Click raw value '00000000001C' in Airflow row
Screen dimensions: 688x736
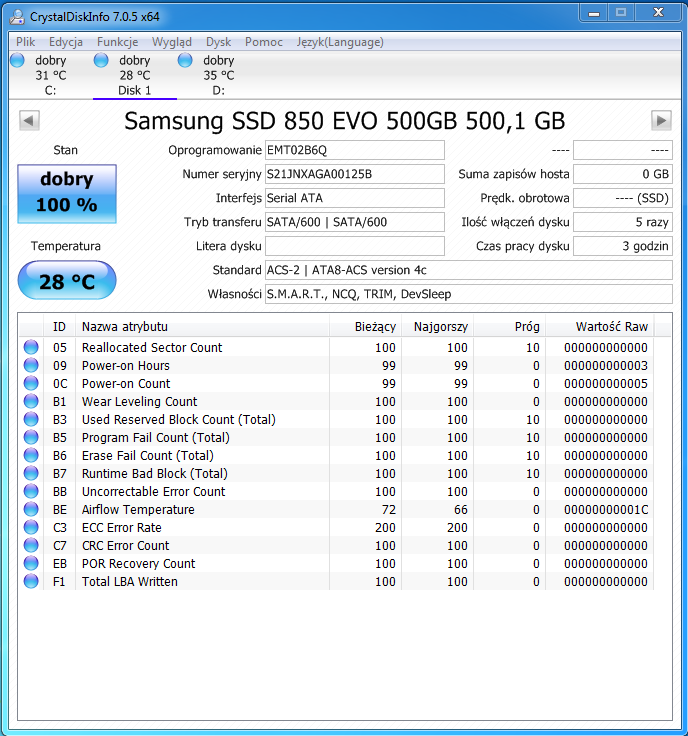606,510
